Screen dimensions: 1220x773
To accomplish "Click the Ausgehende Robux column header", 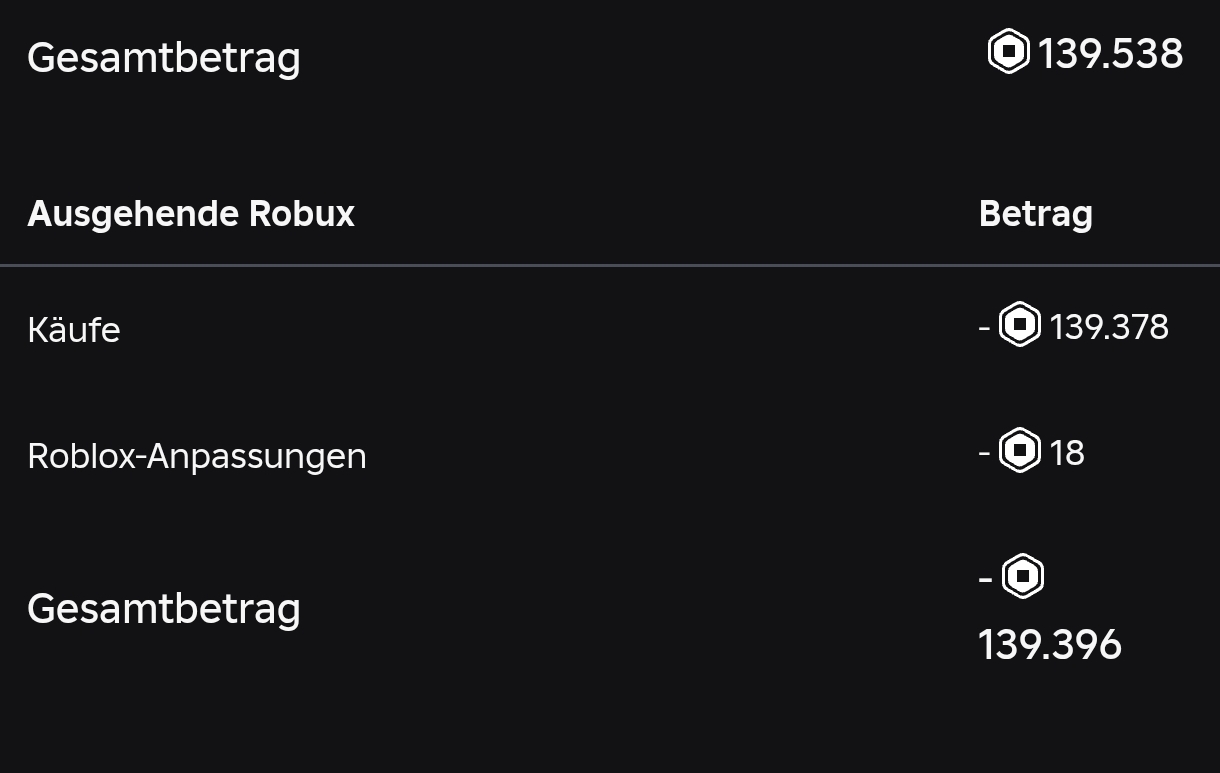I will point(191,214).
